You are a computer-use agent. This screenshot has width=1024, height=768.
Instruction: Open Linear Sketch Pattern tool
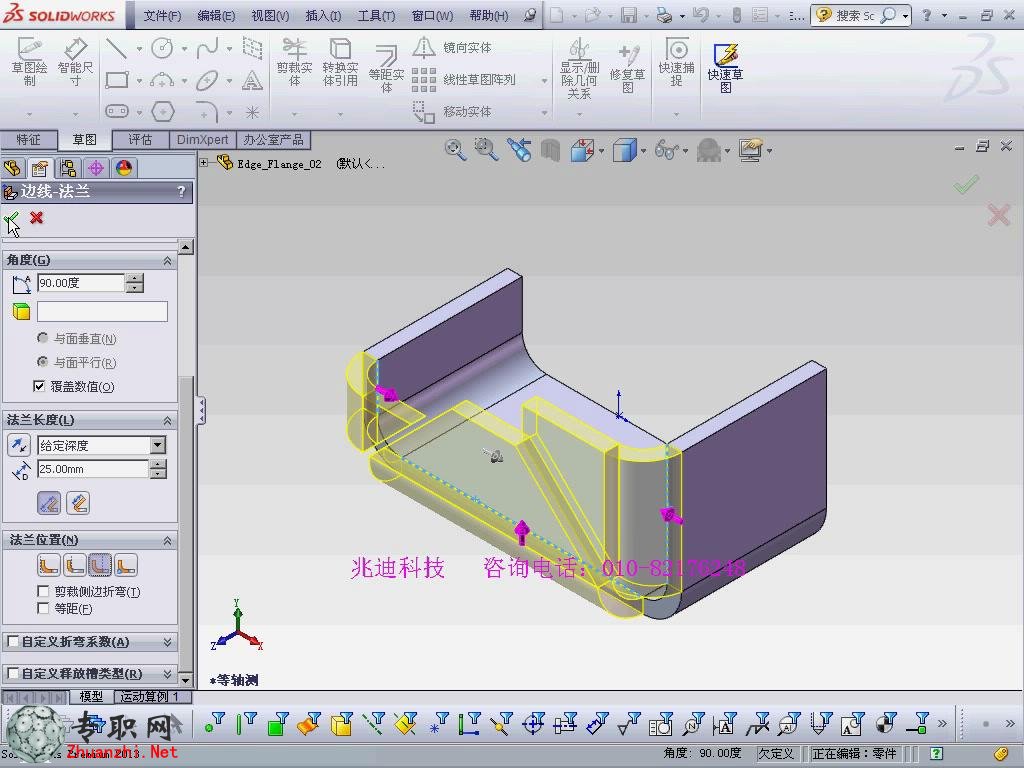tap(464, 80)
